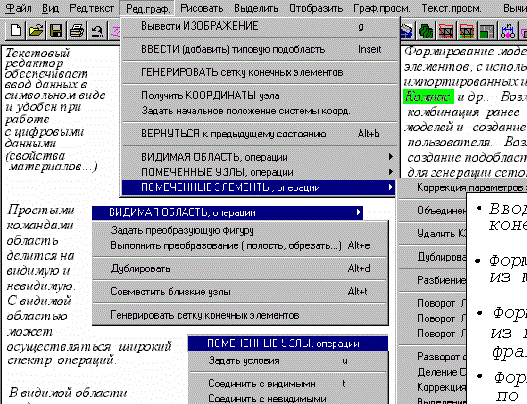The image size is (527, 404).
Task: Choose Задать преобразующую фигуру entry
Action: [x=240, y=230]
